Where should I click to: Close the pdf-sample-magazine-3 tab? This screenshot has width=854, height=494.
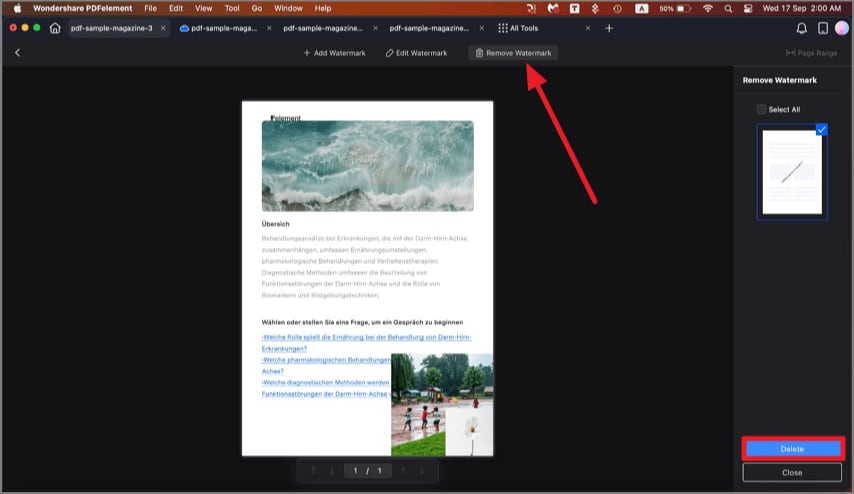pos(163,28)
